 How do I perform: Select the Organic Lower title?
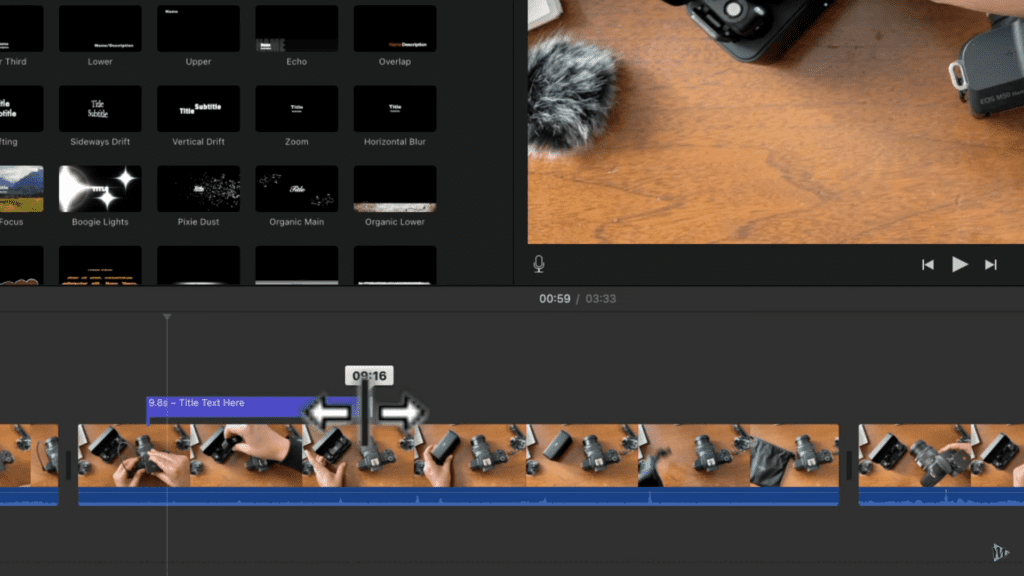(x=395, y=189)
